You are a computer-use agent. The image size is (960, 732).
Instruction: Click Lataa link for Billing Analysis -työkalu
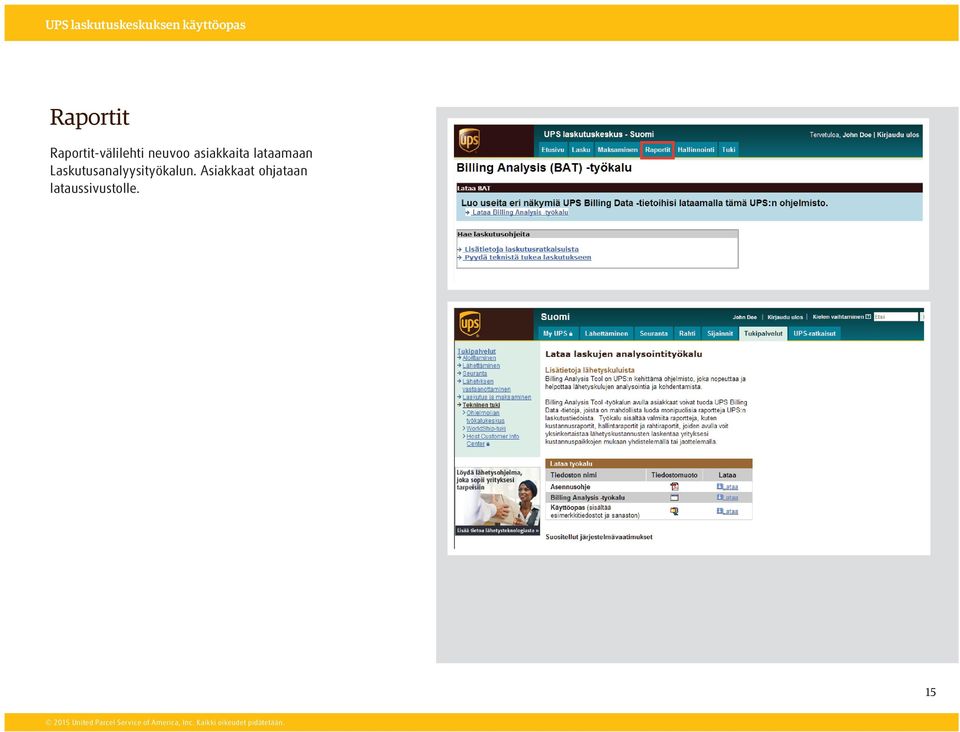point(727,498)
